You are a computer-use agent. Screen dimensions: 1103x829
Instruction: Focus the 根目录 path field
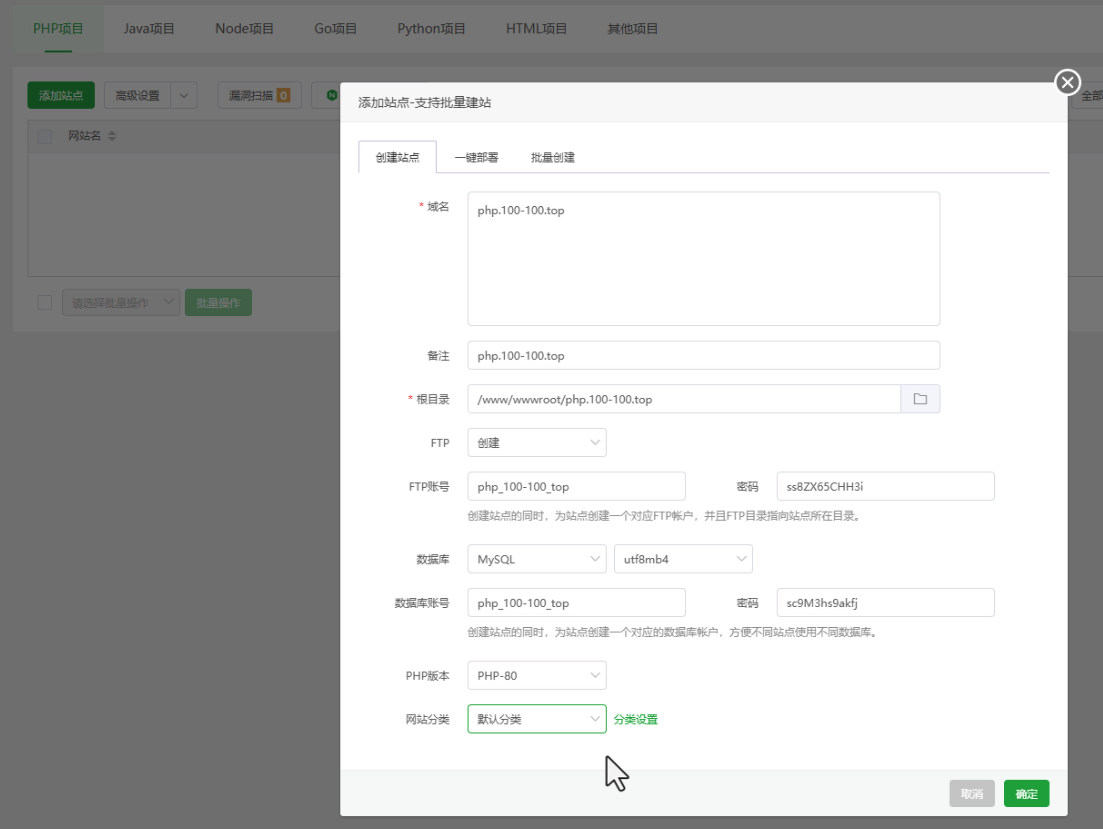[684, 399]
